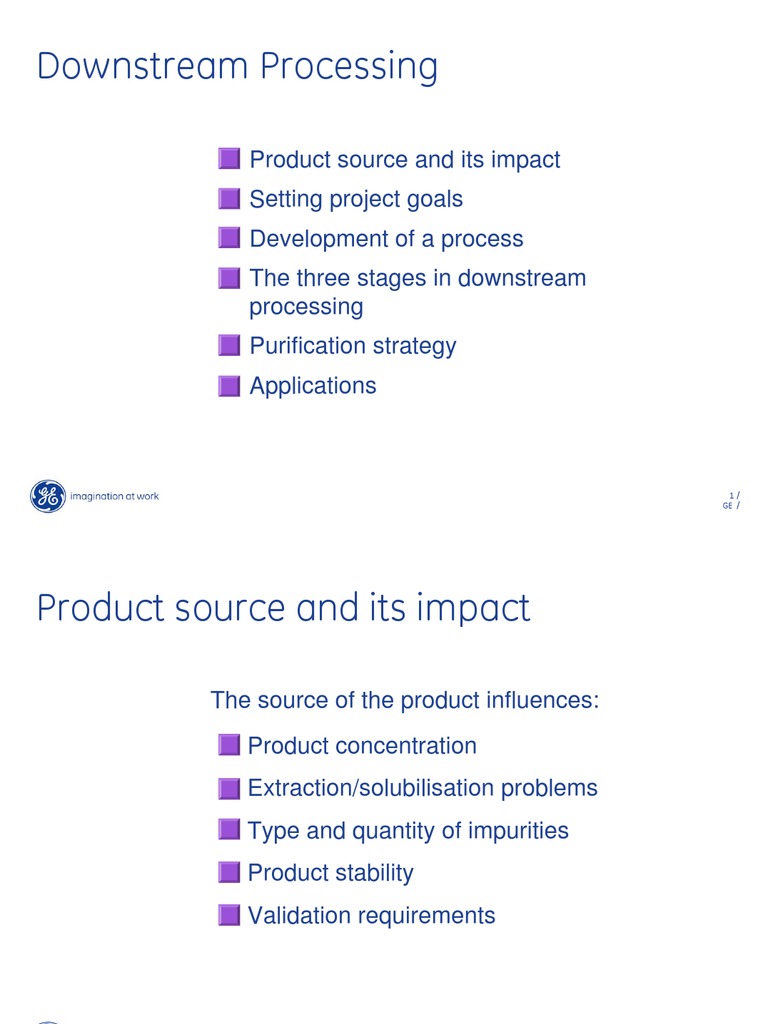Click the 'imagination at work' tagline

pos(114,496)
